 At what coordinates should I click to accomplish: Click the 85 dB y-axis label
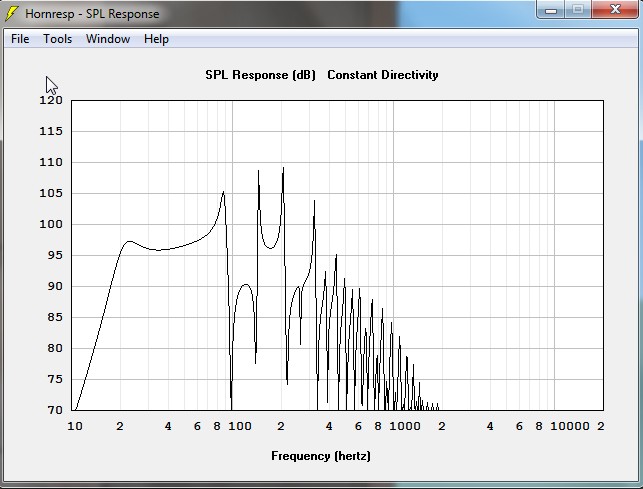point(55,317)
